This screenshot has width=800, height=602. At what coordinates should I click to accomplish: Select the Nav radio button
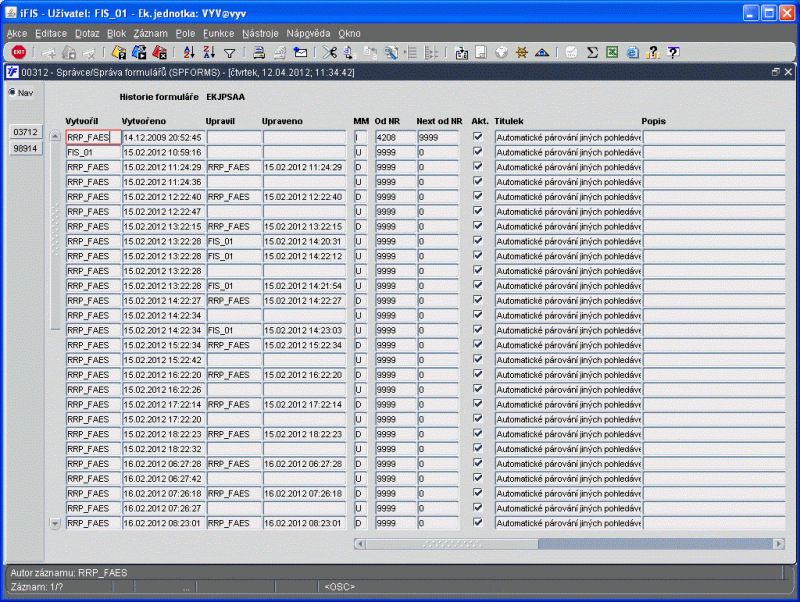(x=12, y=92)
